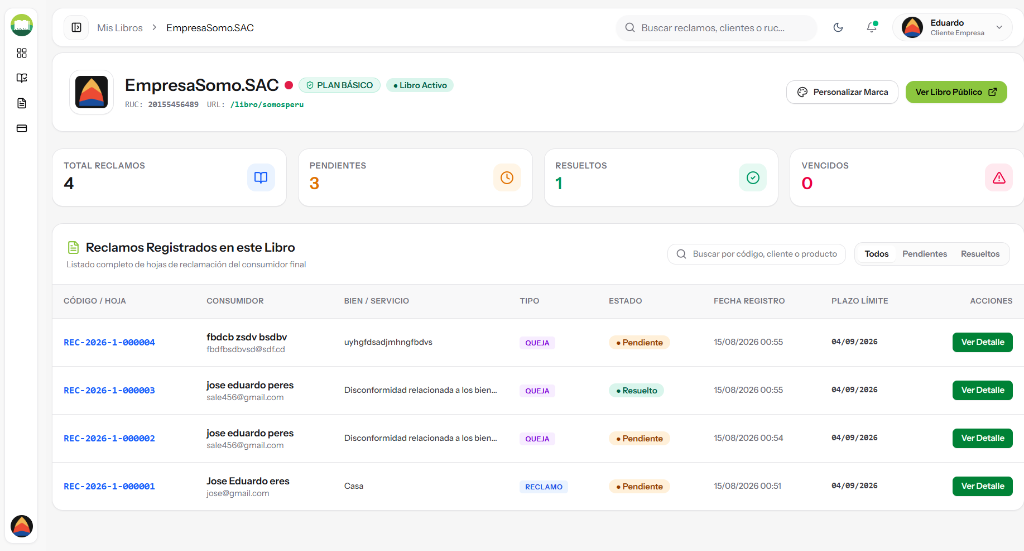Click the Eduardo user avatar
The image size is (1024, 551).
pyautogui.click(x=912, y=27)
